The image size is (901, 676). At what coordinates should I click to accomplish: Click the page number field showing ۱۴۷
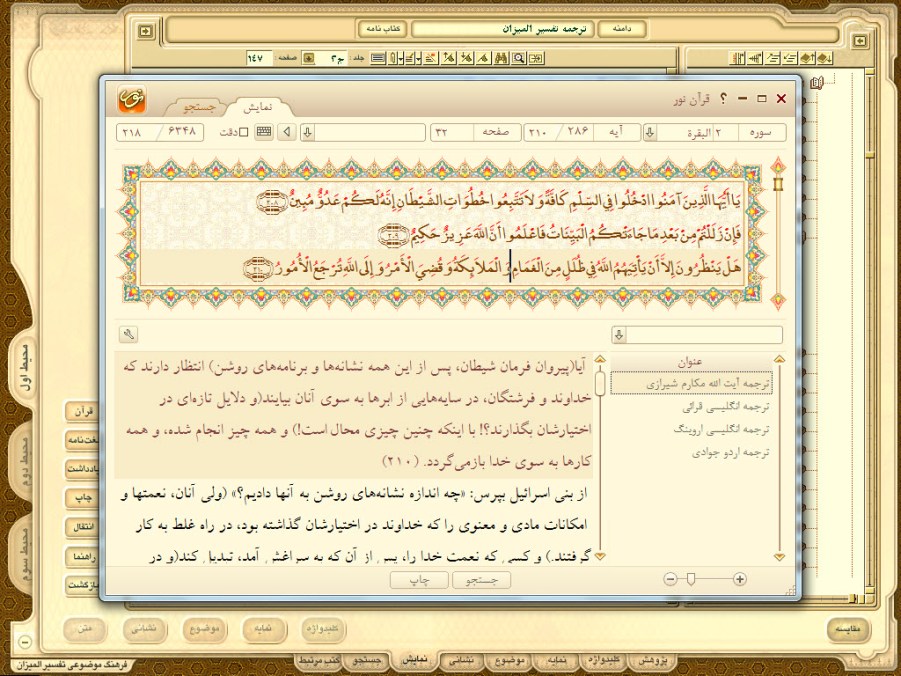pos(259,58)
